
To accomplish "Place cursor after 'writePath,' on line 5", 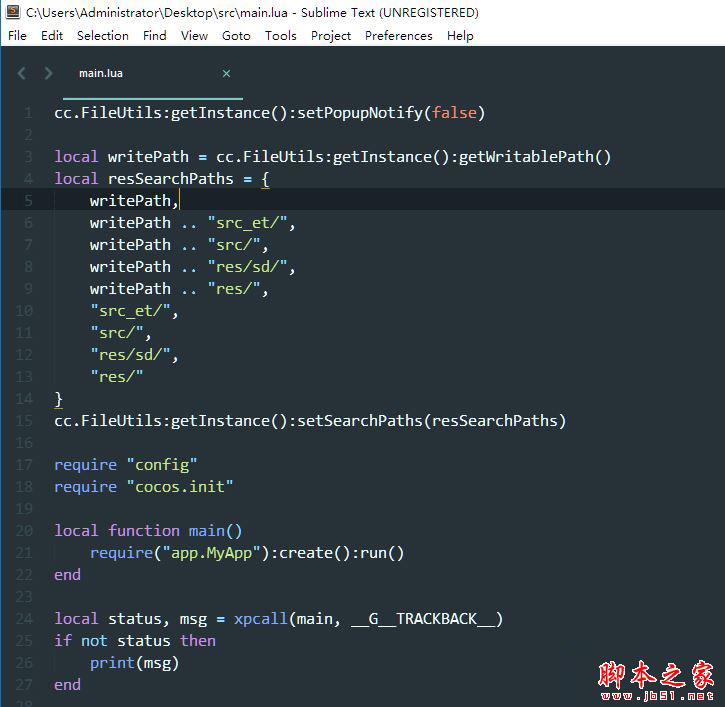I will pos(179,201).
